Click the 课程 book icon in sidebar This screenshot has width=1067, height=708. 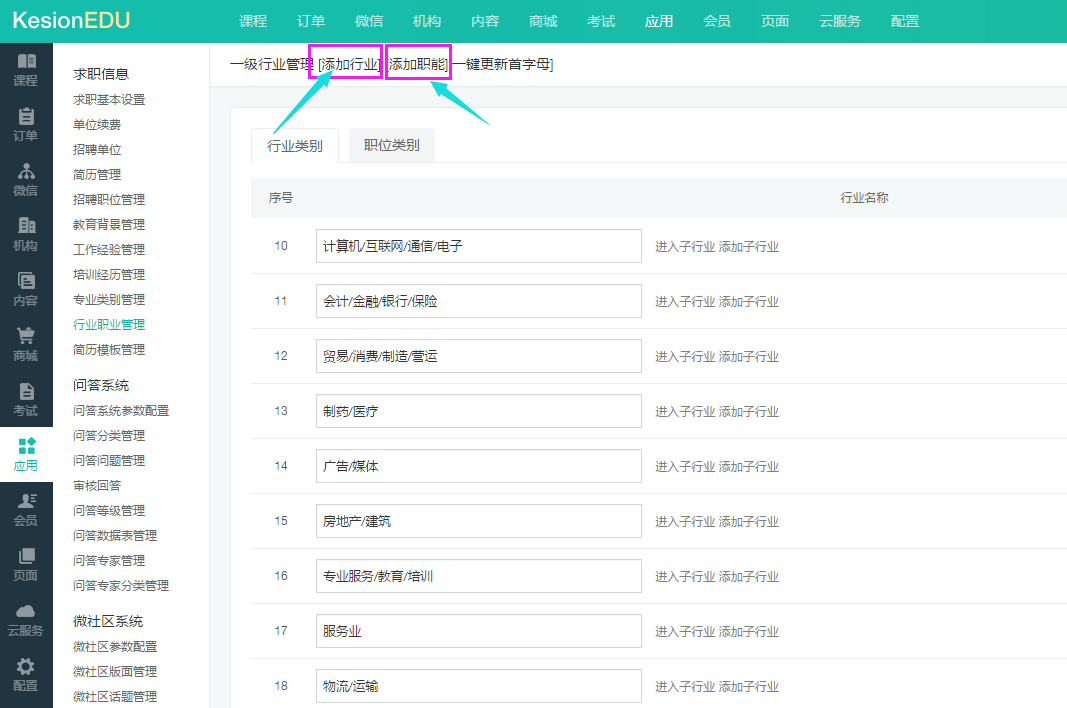click(x=26, y=62)
